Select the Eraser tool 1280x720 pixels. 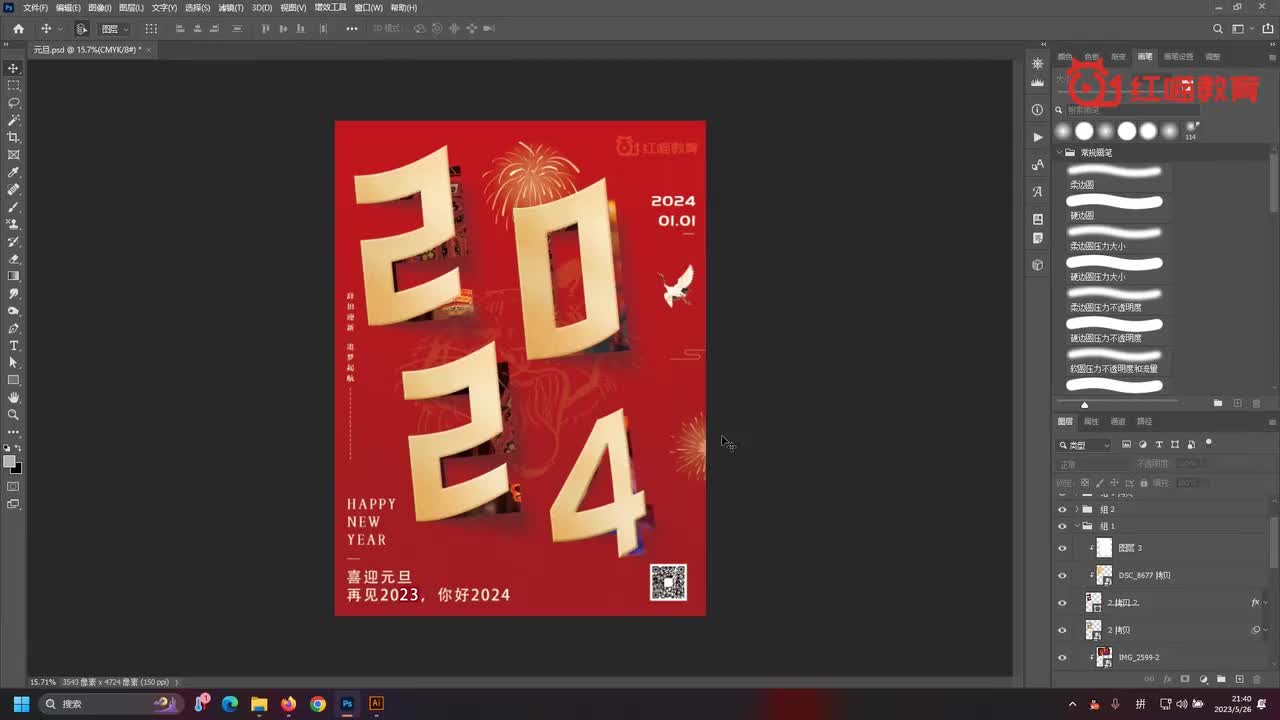[14, 259]
